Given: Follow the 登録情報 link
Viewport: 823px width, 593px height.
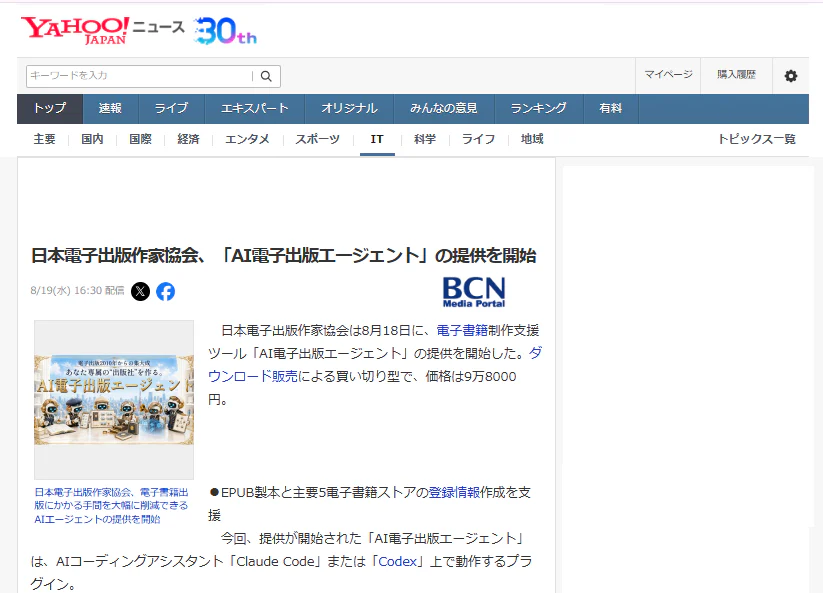Looking at the screenshot, I should pyautogui.click(x=454, y=492).
